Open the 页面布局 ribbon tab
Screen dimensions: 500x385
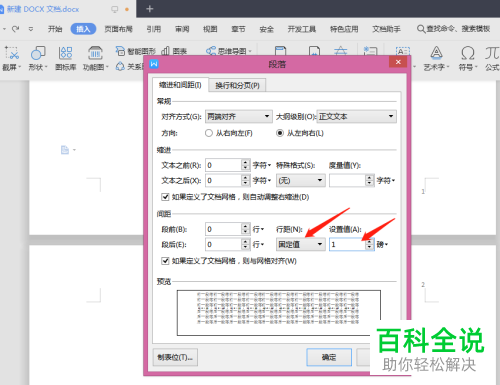[118, 29]
